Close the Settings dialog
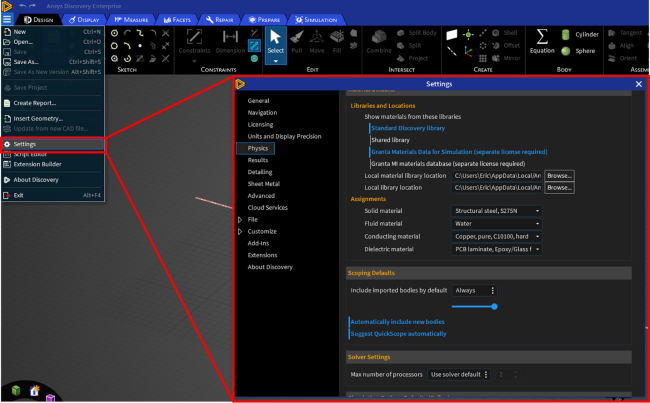 638,84
